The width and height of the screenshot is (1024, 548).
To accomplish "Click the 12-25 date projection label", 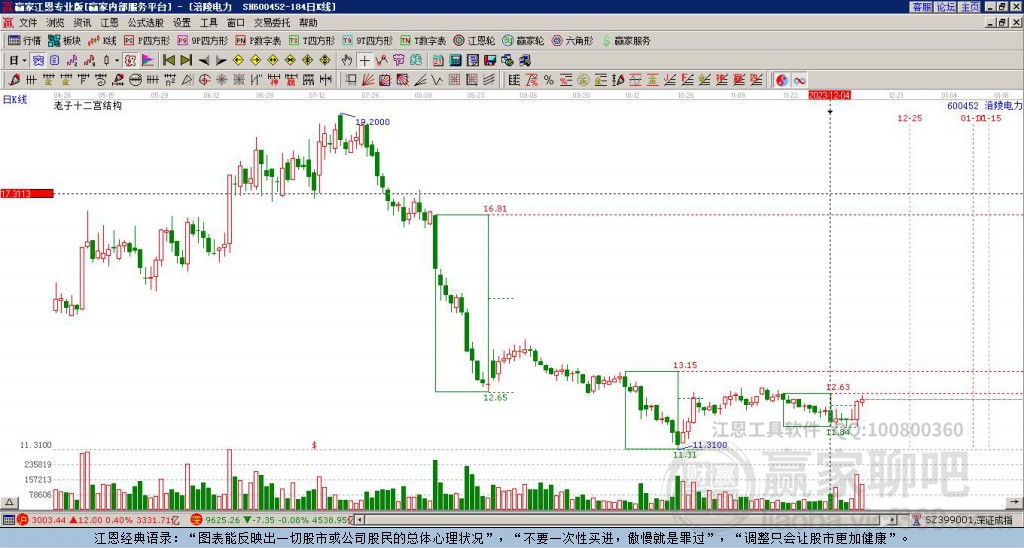I will (x=910, y=118).
